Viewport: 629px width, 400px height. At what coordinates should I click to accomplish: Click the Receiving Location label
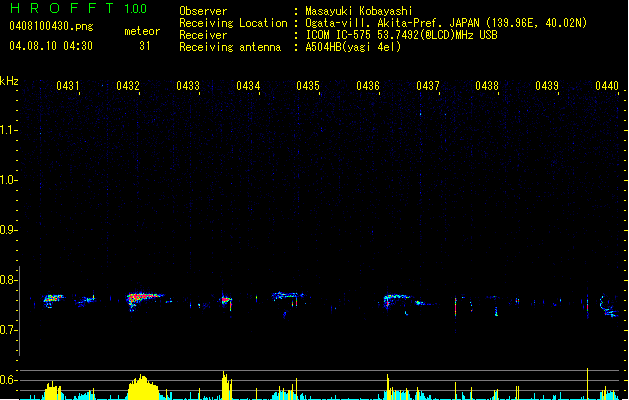233,23
